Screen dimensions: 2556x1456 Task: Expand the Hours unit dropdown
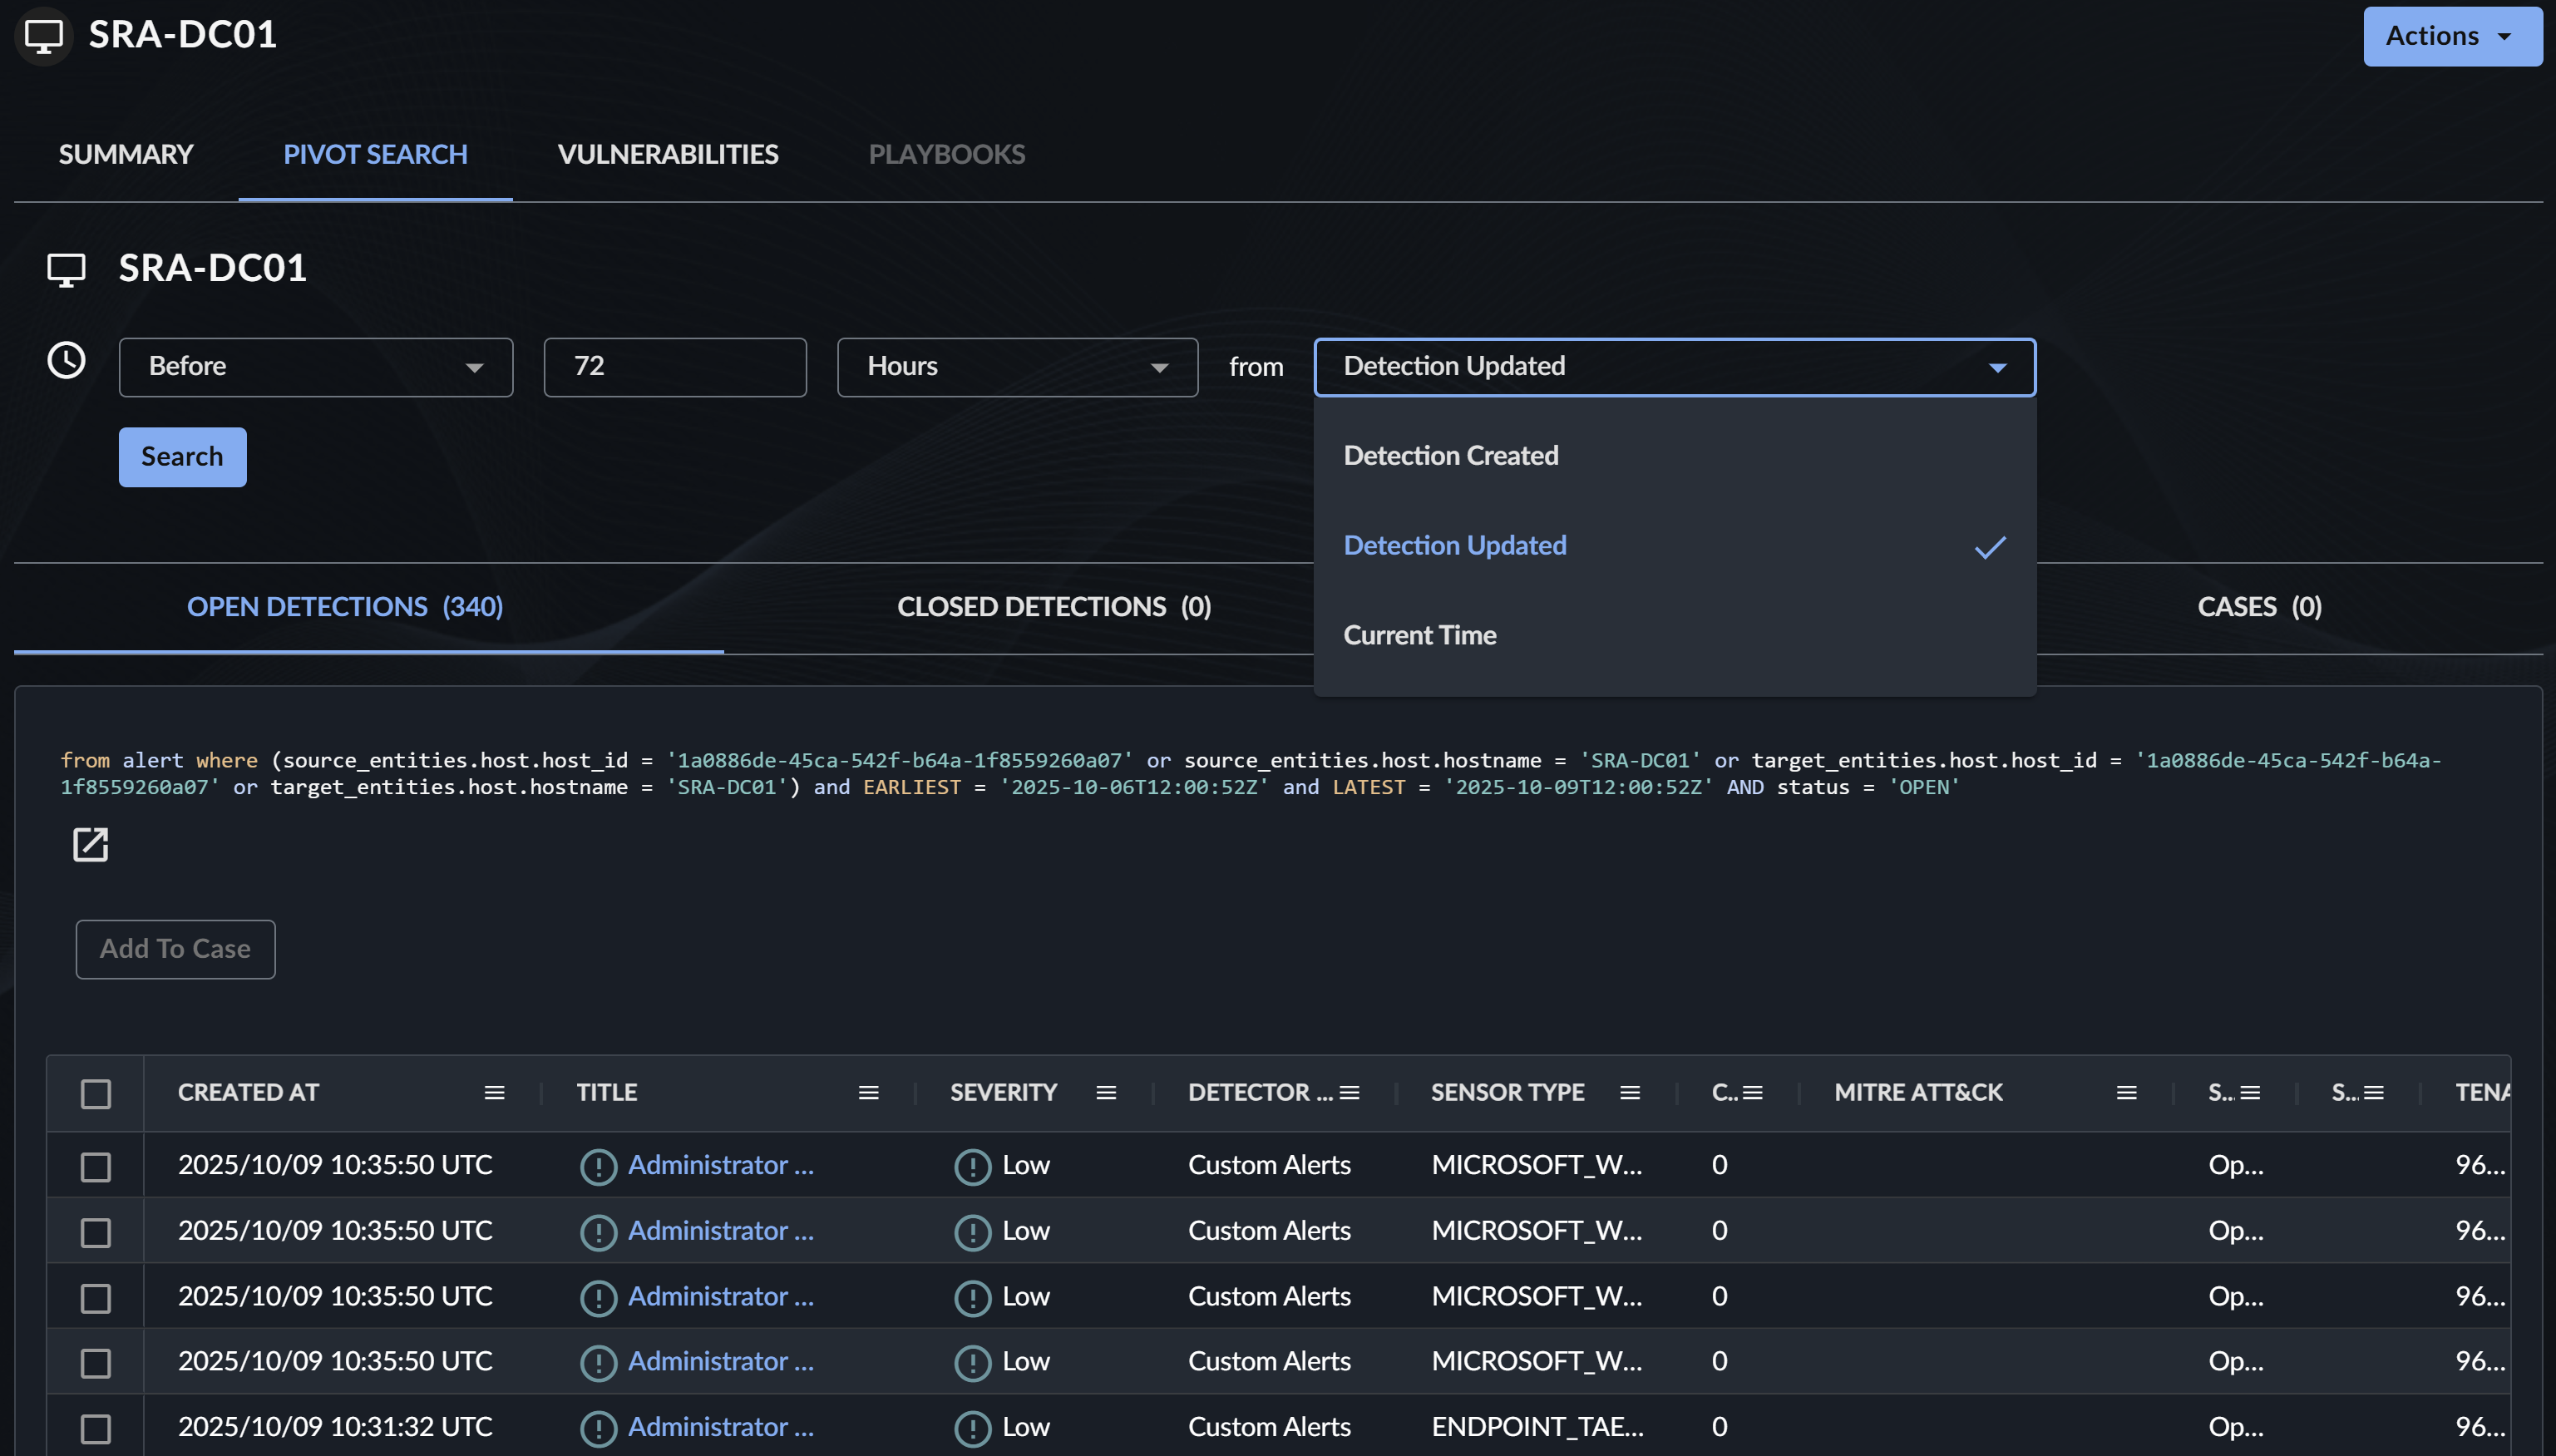click(x=1016, y=367)
